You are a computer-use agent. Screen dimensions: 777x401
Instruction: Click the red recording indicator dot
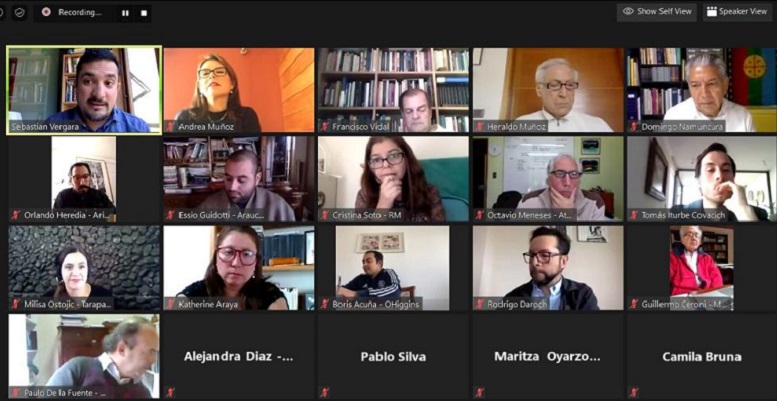point(46,12)
